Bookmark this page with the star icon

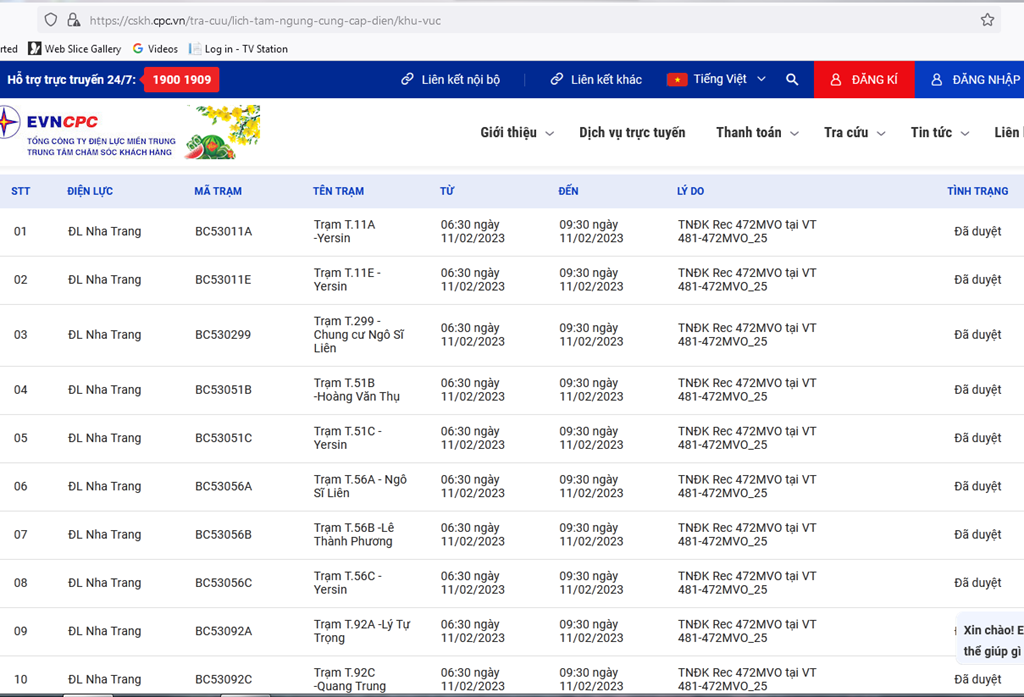pyautogui.click(x=987, y=20)
